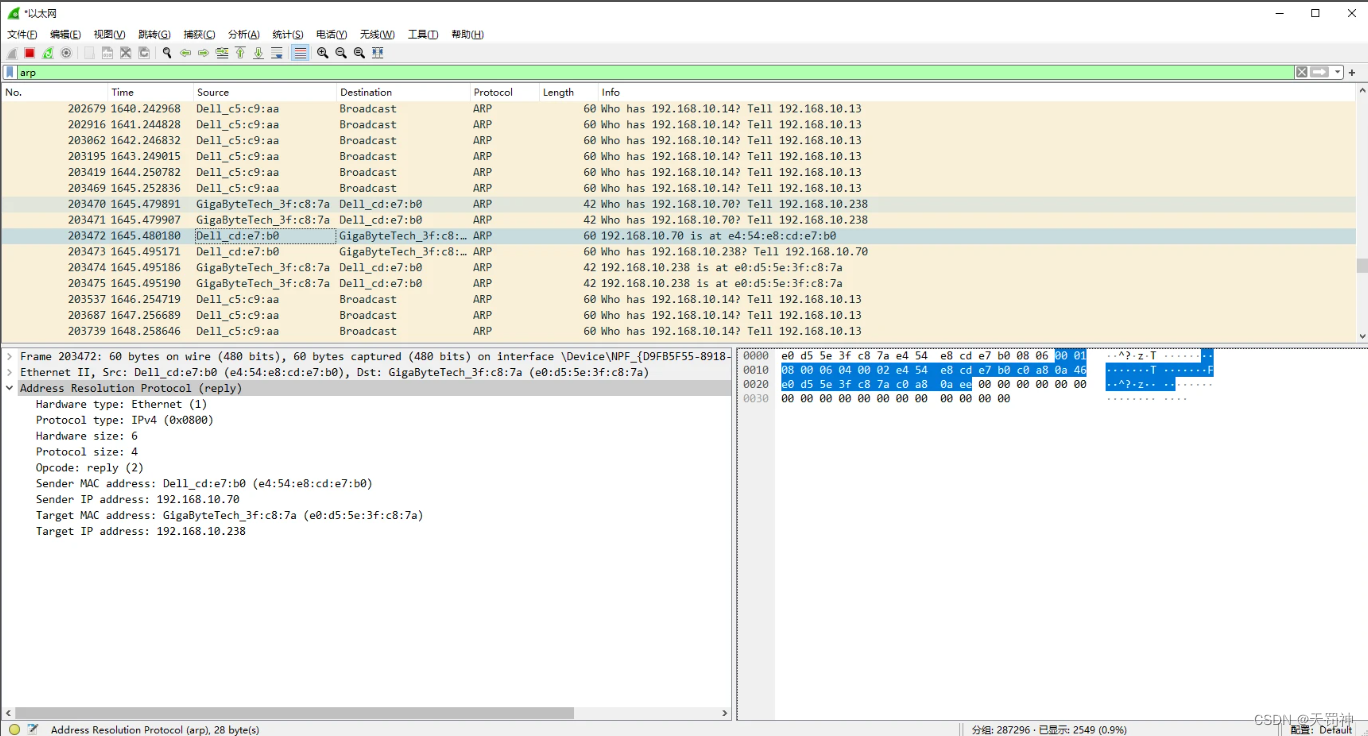Click the close capture file icon

[126, 53]
